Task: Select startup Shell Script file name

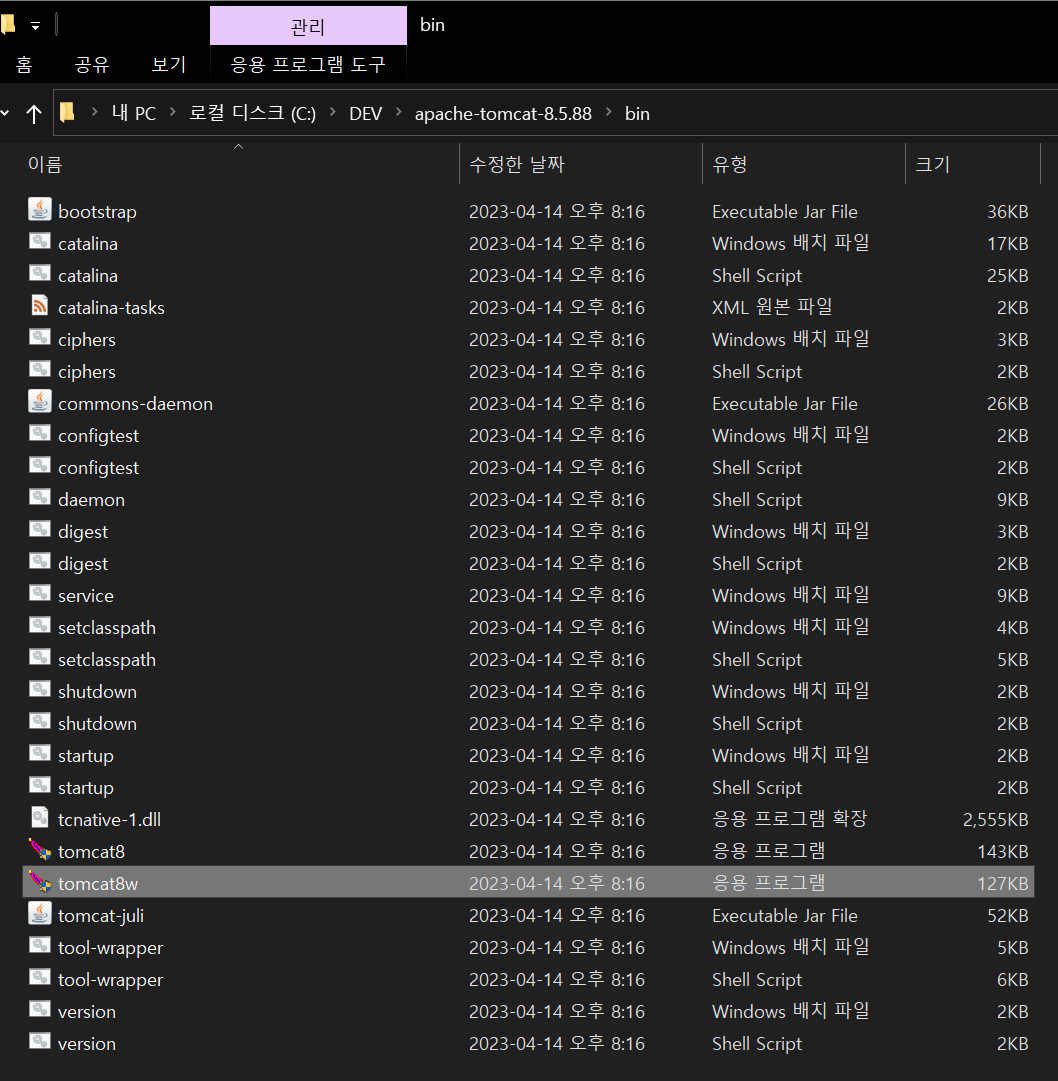Action: point(85,788)
